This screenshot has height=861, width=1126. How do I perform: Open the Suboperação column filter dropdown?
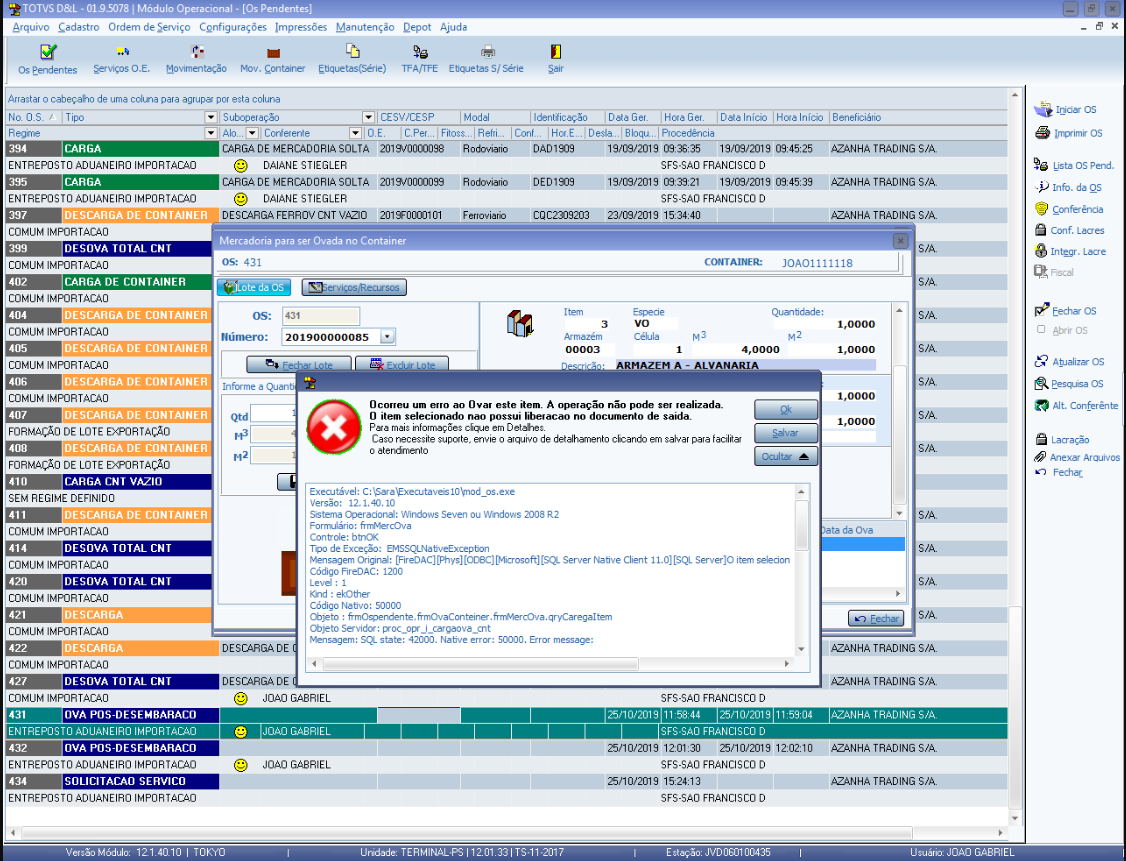368,117
